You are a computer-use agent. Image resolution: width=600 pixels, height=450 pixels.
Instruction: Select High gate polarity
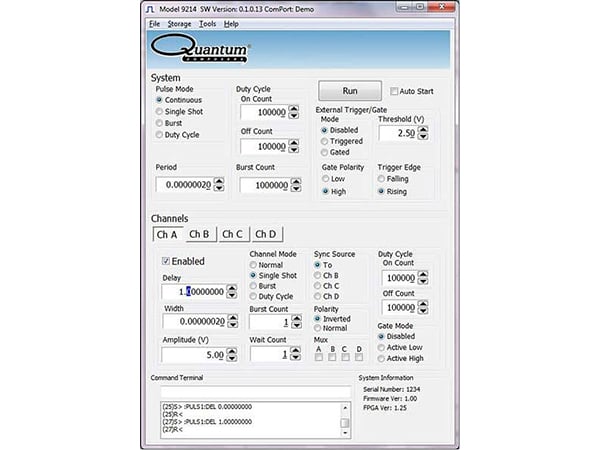point(325,191)
